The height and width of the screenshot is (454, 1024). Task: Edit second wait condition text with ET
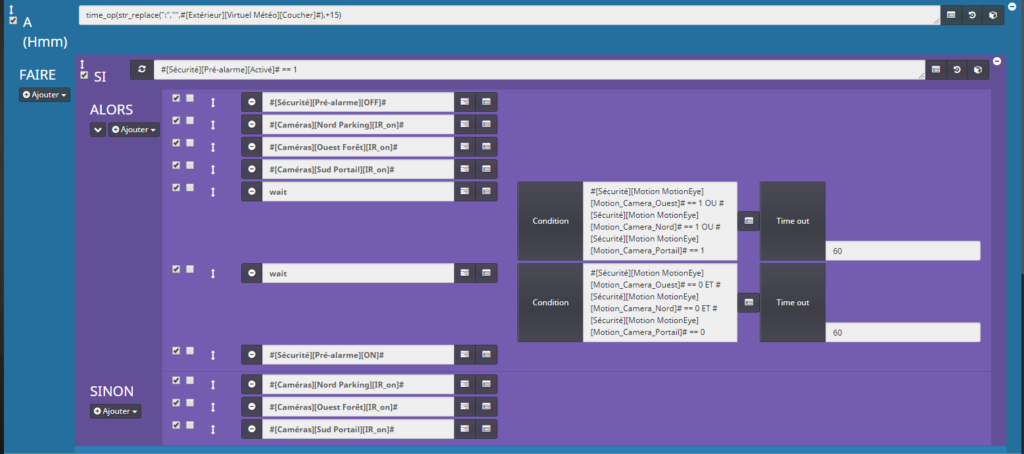(660, 302)
